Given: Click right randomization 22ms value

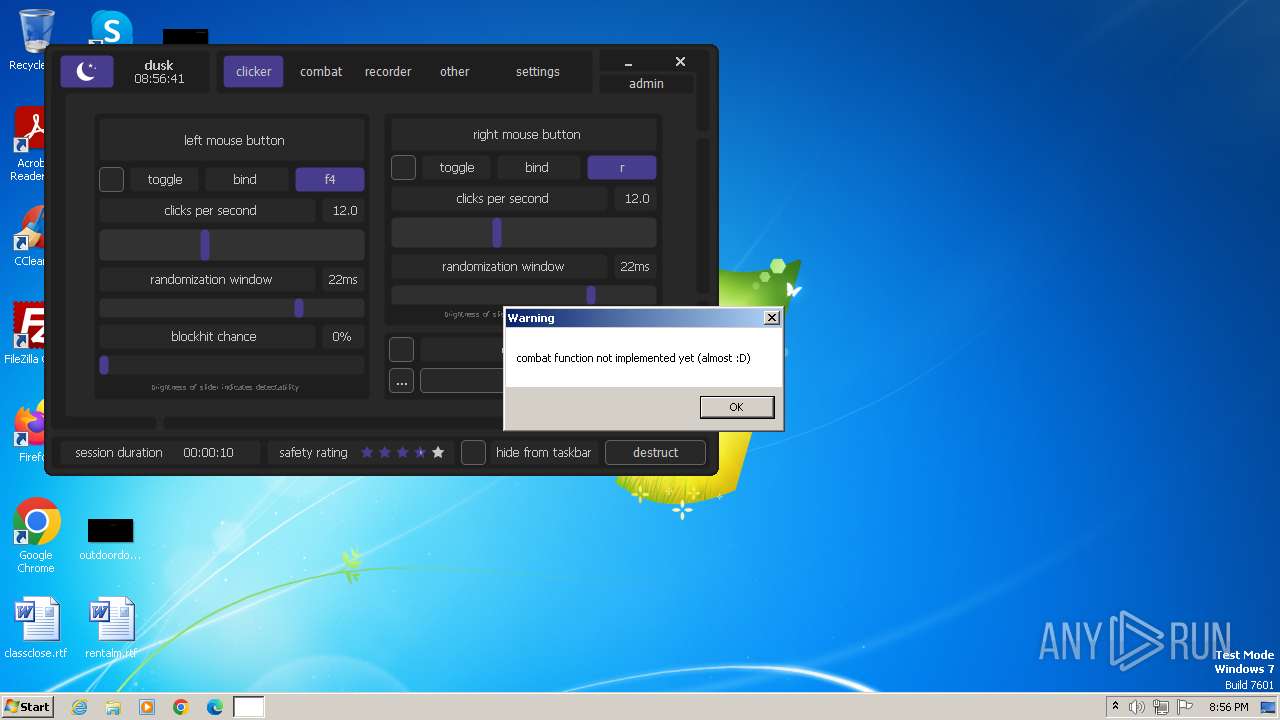Looking at the screenshot, I should pos(635,266).
